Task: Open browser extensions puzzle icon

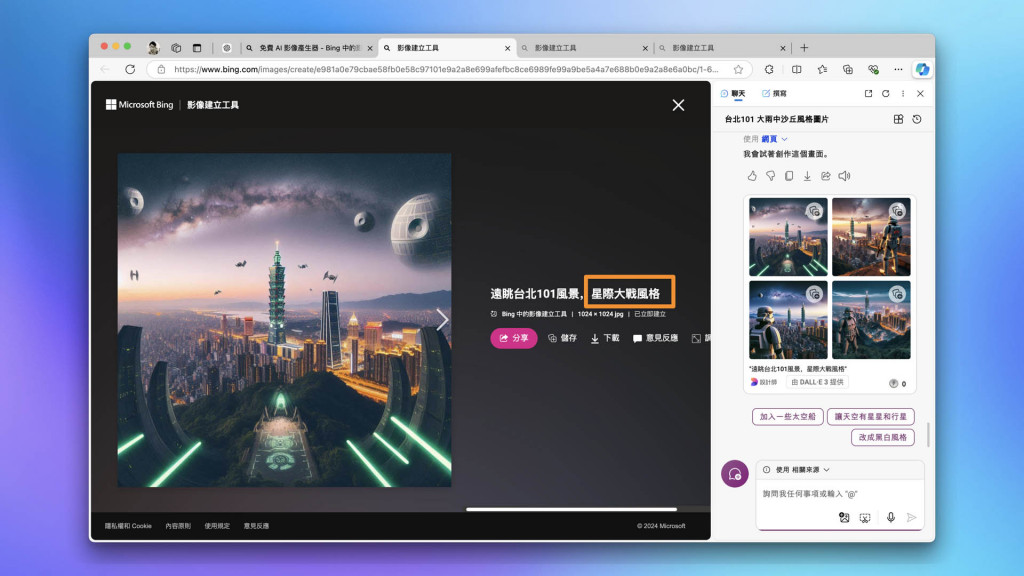Action: (x=769, y=69)
